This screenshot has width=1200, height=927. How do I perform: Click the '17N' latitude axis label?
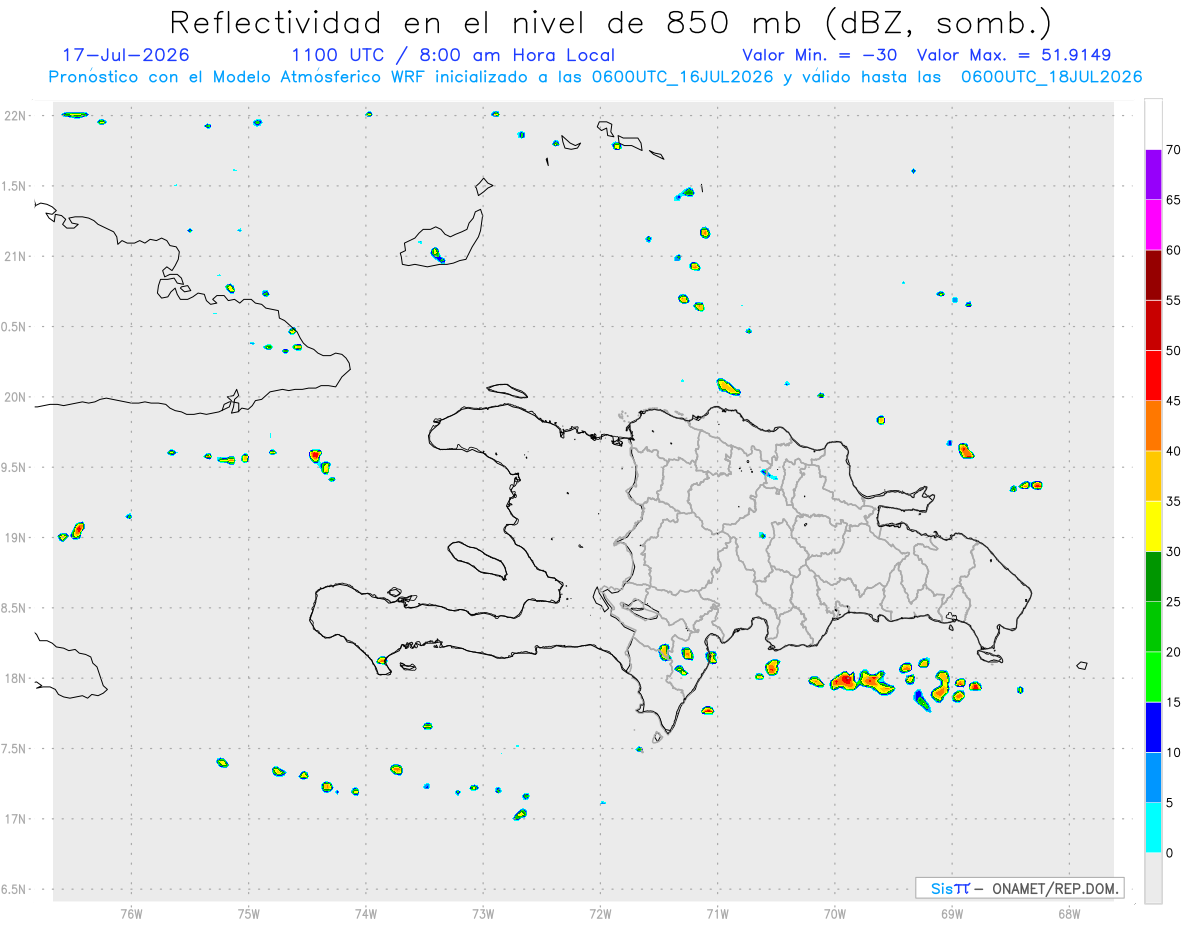coord(15,819)
